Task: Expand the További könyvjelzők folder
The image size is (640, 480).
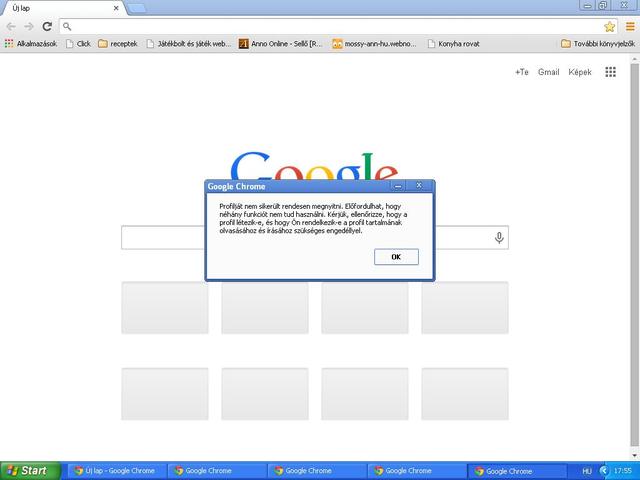Action: (x=598, y=44)
